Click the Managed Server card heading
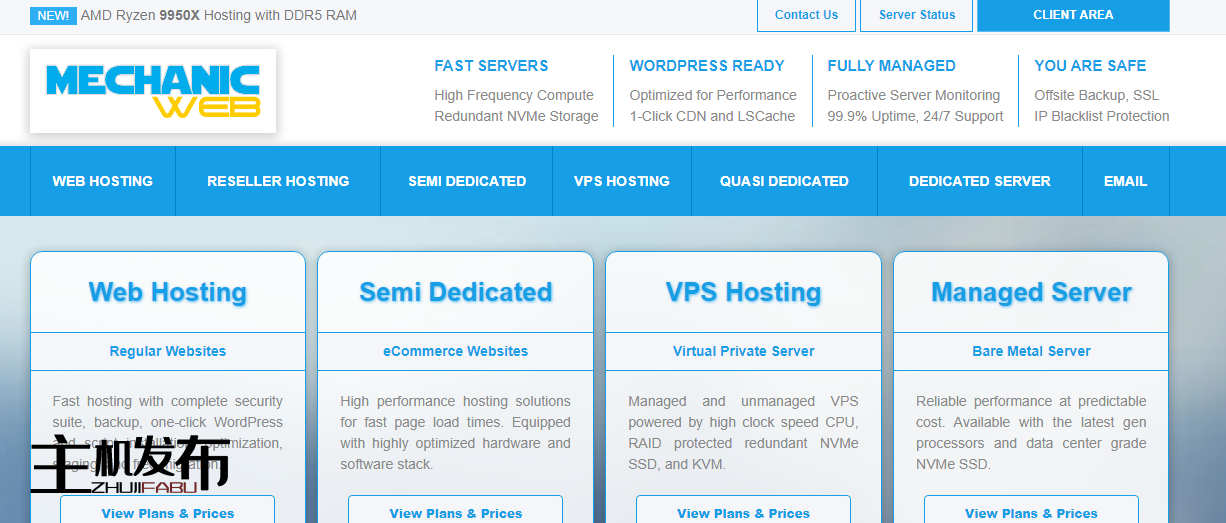The height and width of the screenshot is (523, 1226). coord(1031,292)
